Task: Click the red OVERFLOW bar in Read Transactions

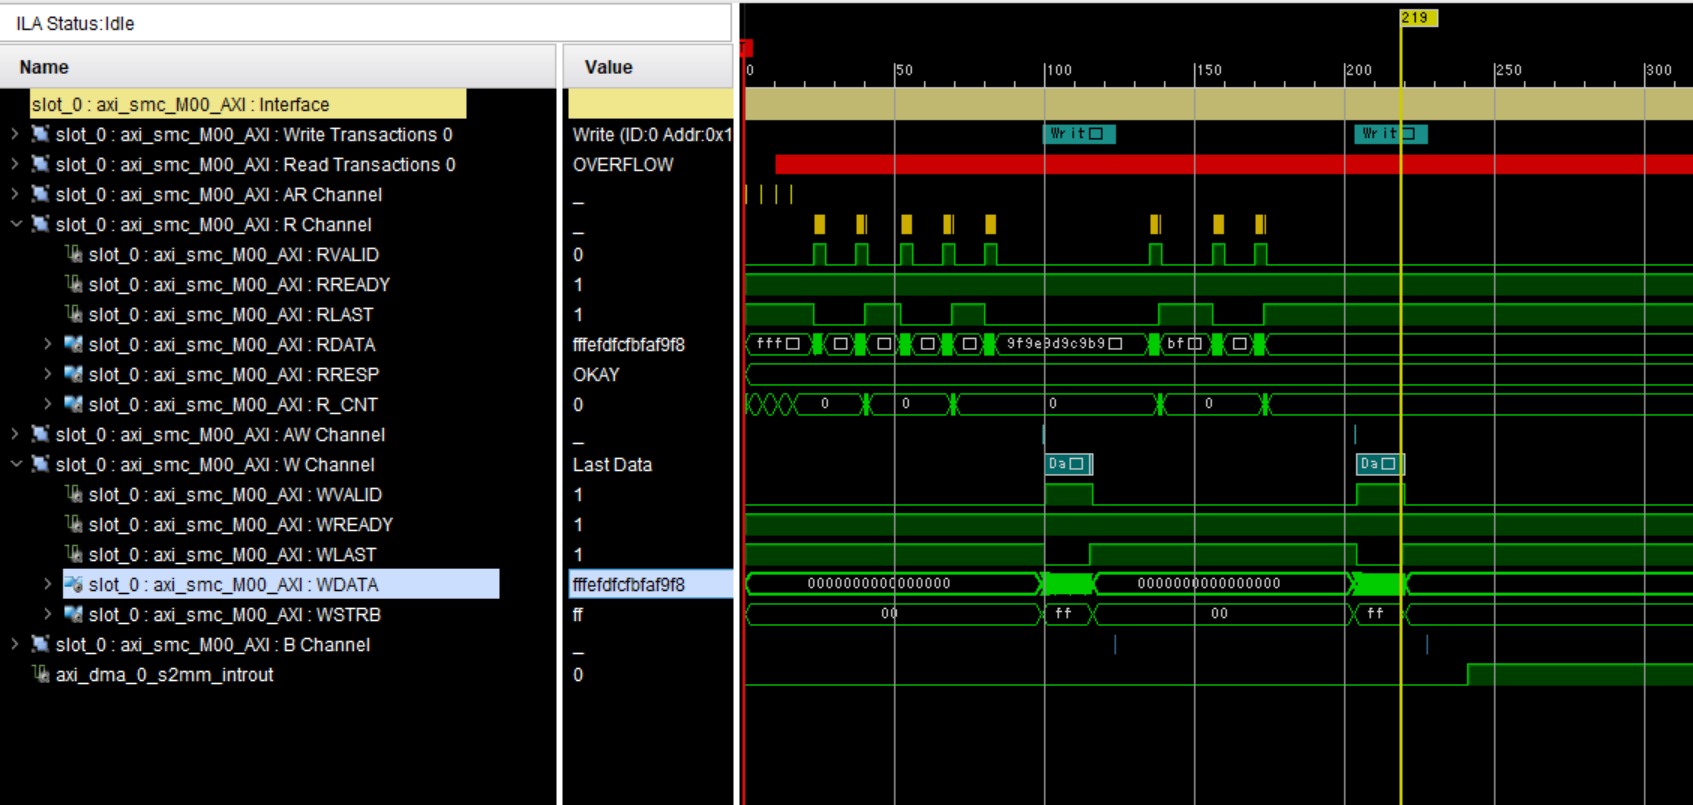Action: pos(1234,164)
